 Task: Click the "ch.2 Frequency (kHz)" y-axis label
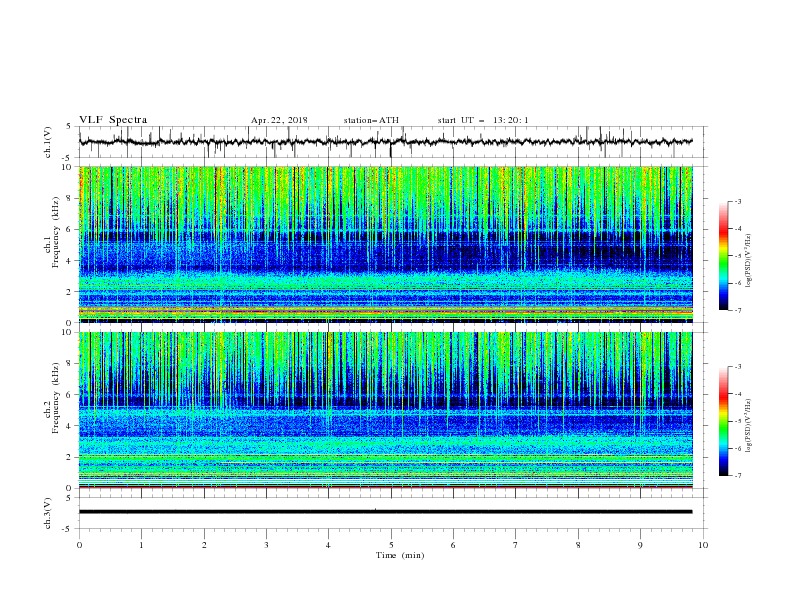point(52,397)
